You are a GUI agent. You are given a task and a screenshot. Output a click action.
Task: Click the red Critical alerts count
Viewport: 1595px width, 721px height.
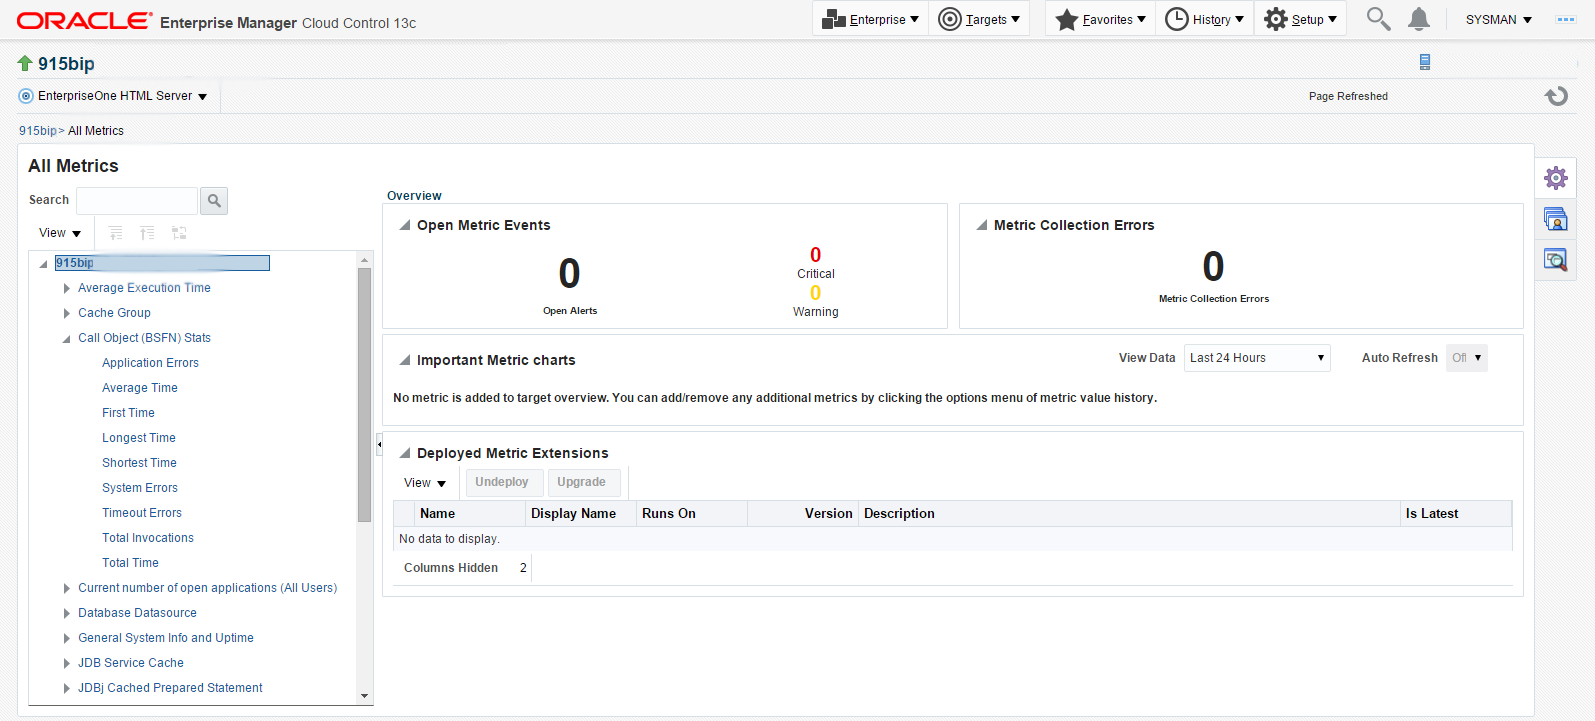click(x=816, y=255)
